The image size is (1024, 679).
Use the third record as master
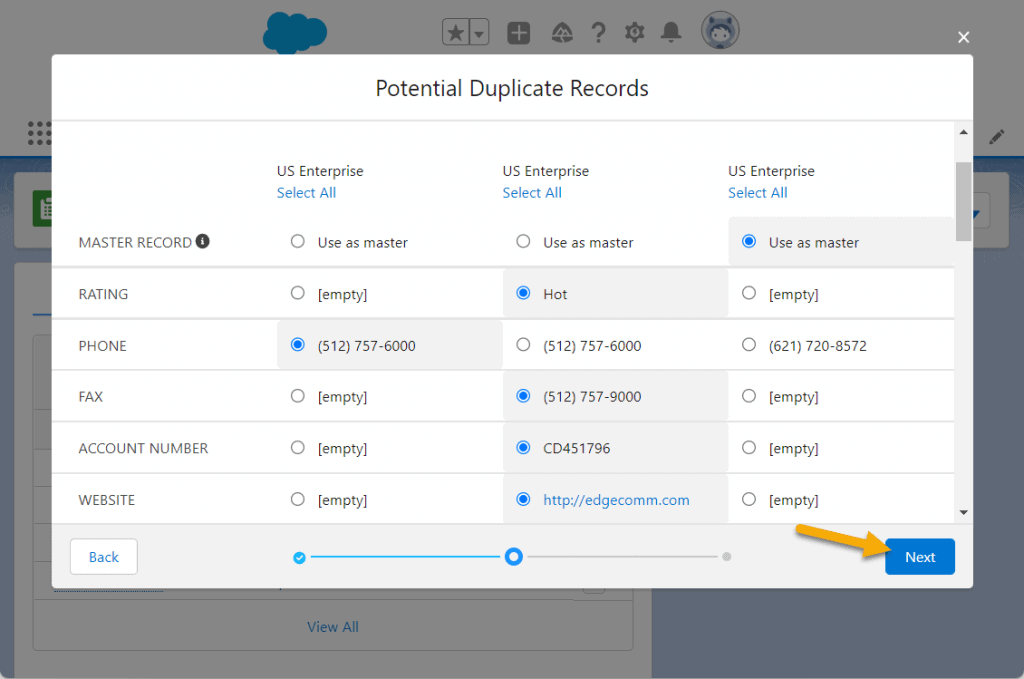coord(747,241)
